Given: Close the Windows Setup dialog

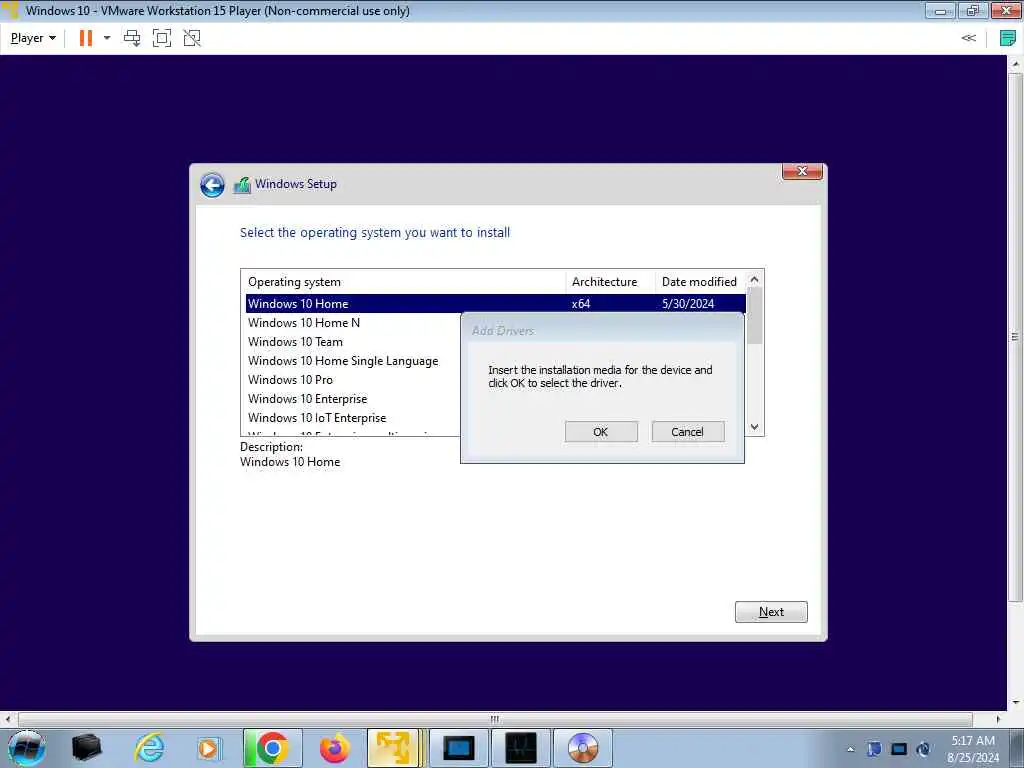Looking at the screenshot, I should [x=802, y=171].
